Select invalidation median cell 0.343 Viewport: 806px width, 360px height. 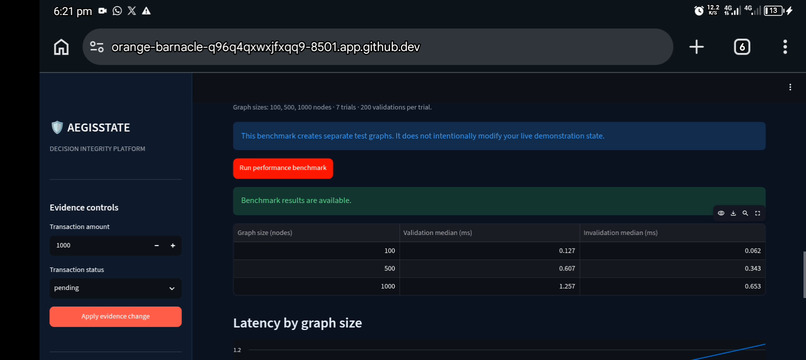point(672,268)
